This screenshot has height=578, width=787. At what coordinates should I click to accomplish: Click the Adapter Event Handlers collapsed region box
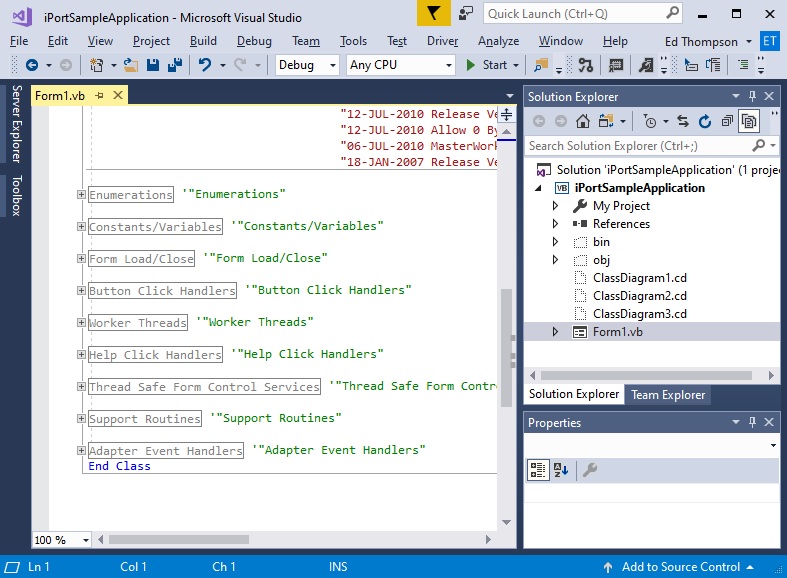point(166,451)
